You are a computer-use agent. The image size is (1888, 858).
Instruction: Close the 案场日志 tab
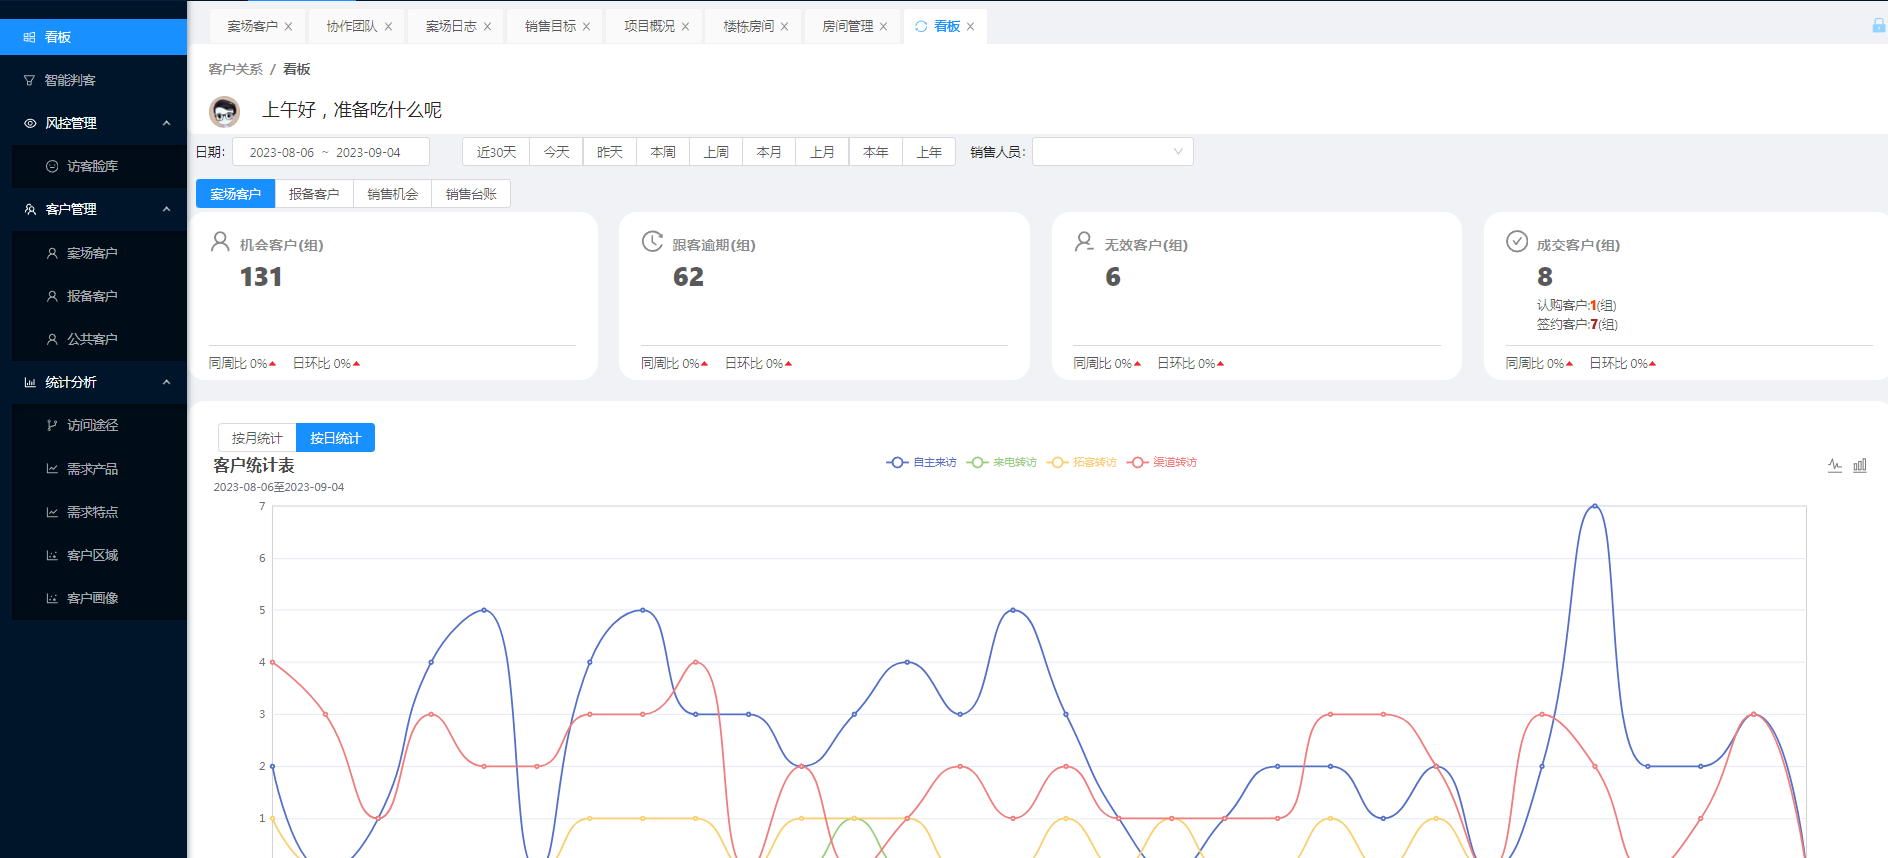(x=487, y=27)
